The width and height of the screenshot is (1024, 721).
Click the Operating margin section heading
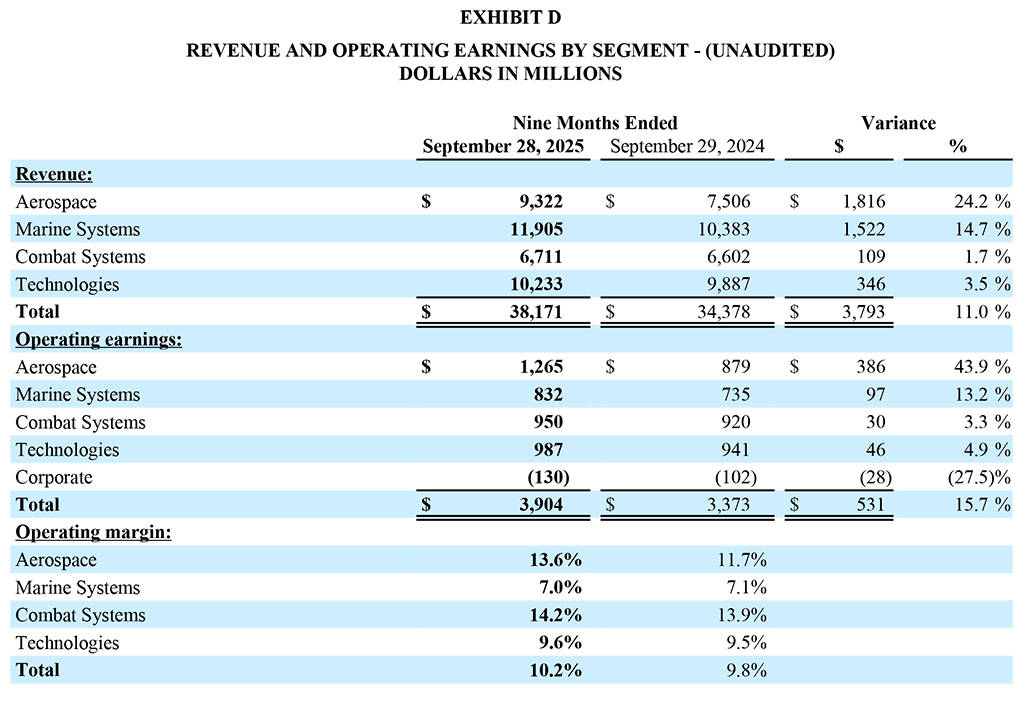click(x=92, y=532)
